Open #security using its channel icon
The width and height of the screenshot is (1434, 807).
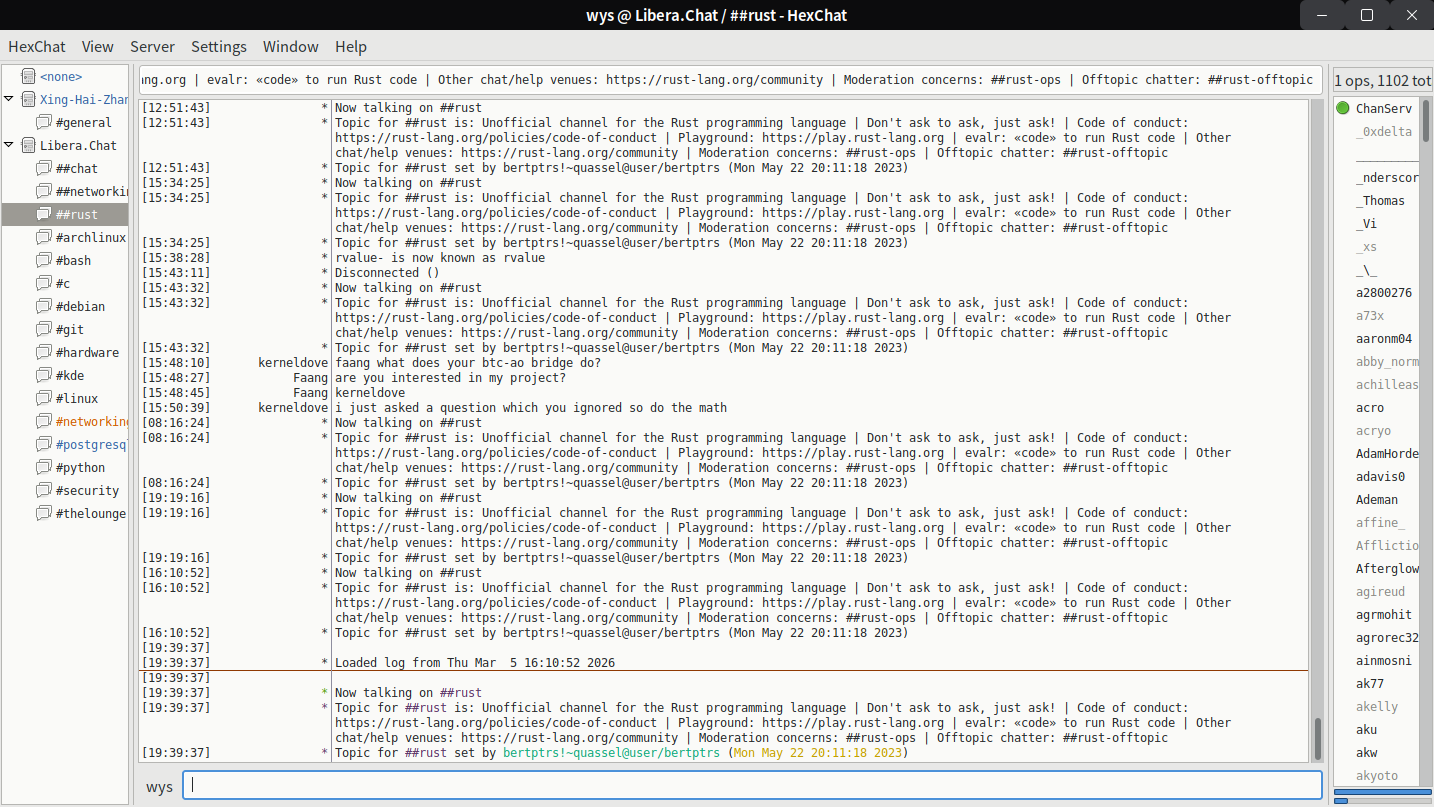pyautogui.click(x=44, y=490)
